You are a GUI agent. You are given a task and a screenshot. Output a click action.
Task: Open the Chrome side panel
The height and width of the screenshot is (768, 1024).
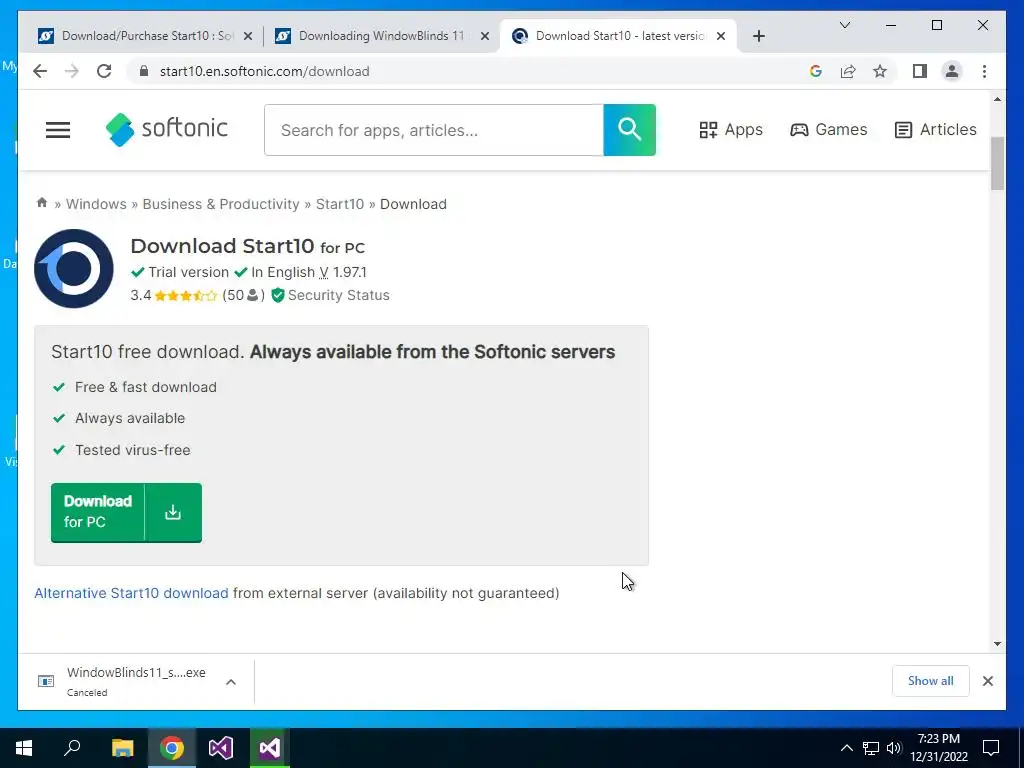[x=920, y=71]
